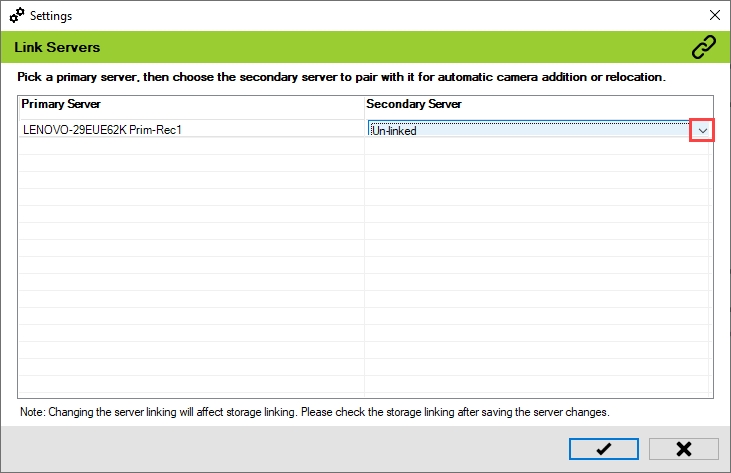Click the Link Servers heading text
This screenshot has height=473, width=731.
(56, 47)
